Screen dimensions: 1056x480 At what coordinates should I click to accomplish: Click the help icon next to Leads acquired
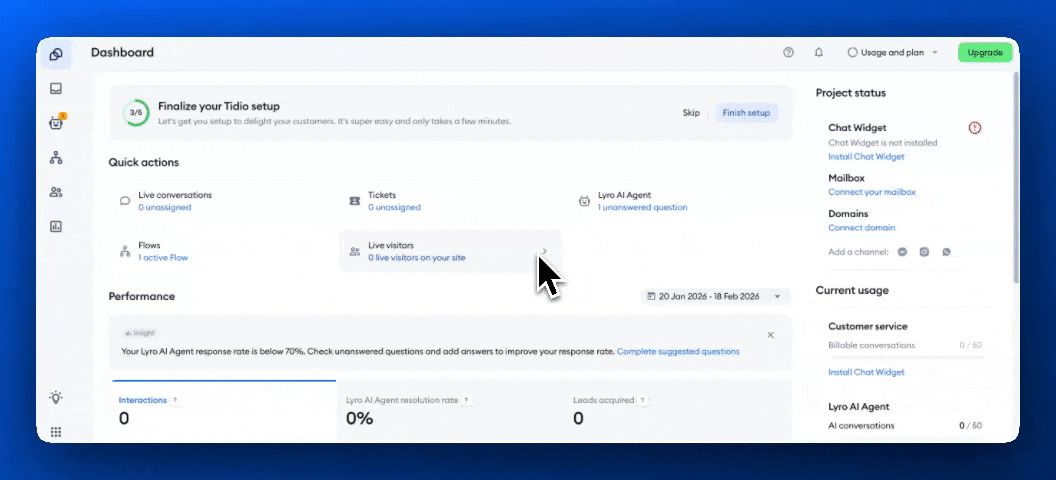[x=642, y=400]
